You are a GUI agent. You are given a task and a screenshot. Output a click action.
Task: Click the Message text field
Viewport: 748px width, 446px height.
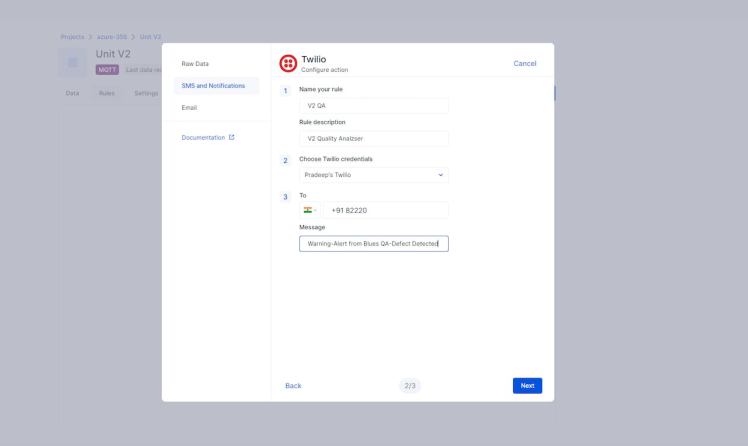[x=374, y=244]
